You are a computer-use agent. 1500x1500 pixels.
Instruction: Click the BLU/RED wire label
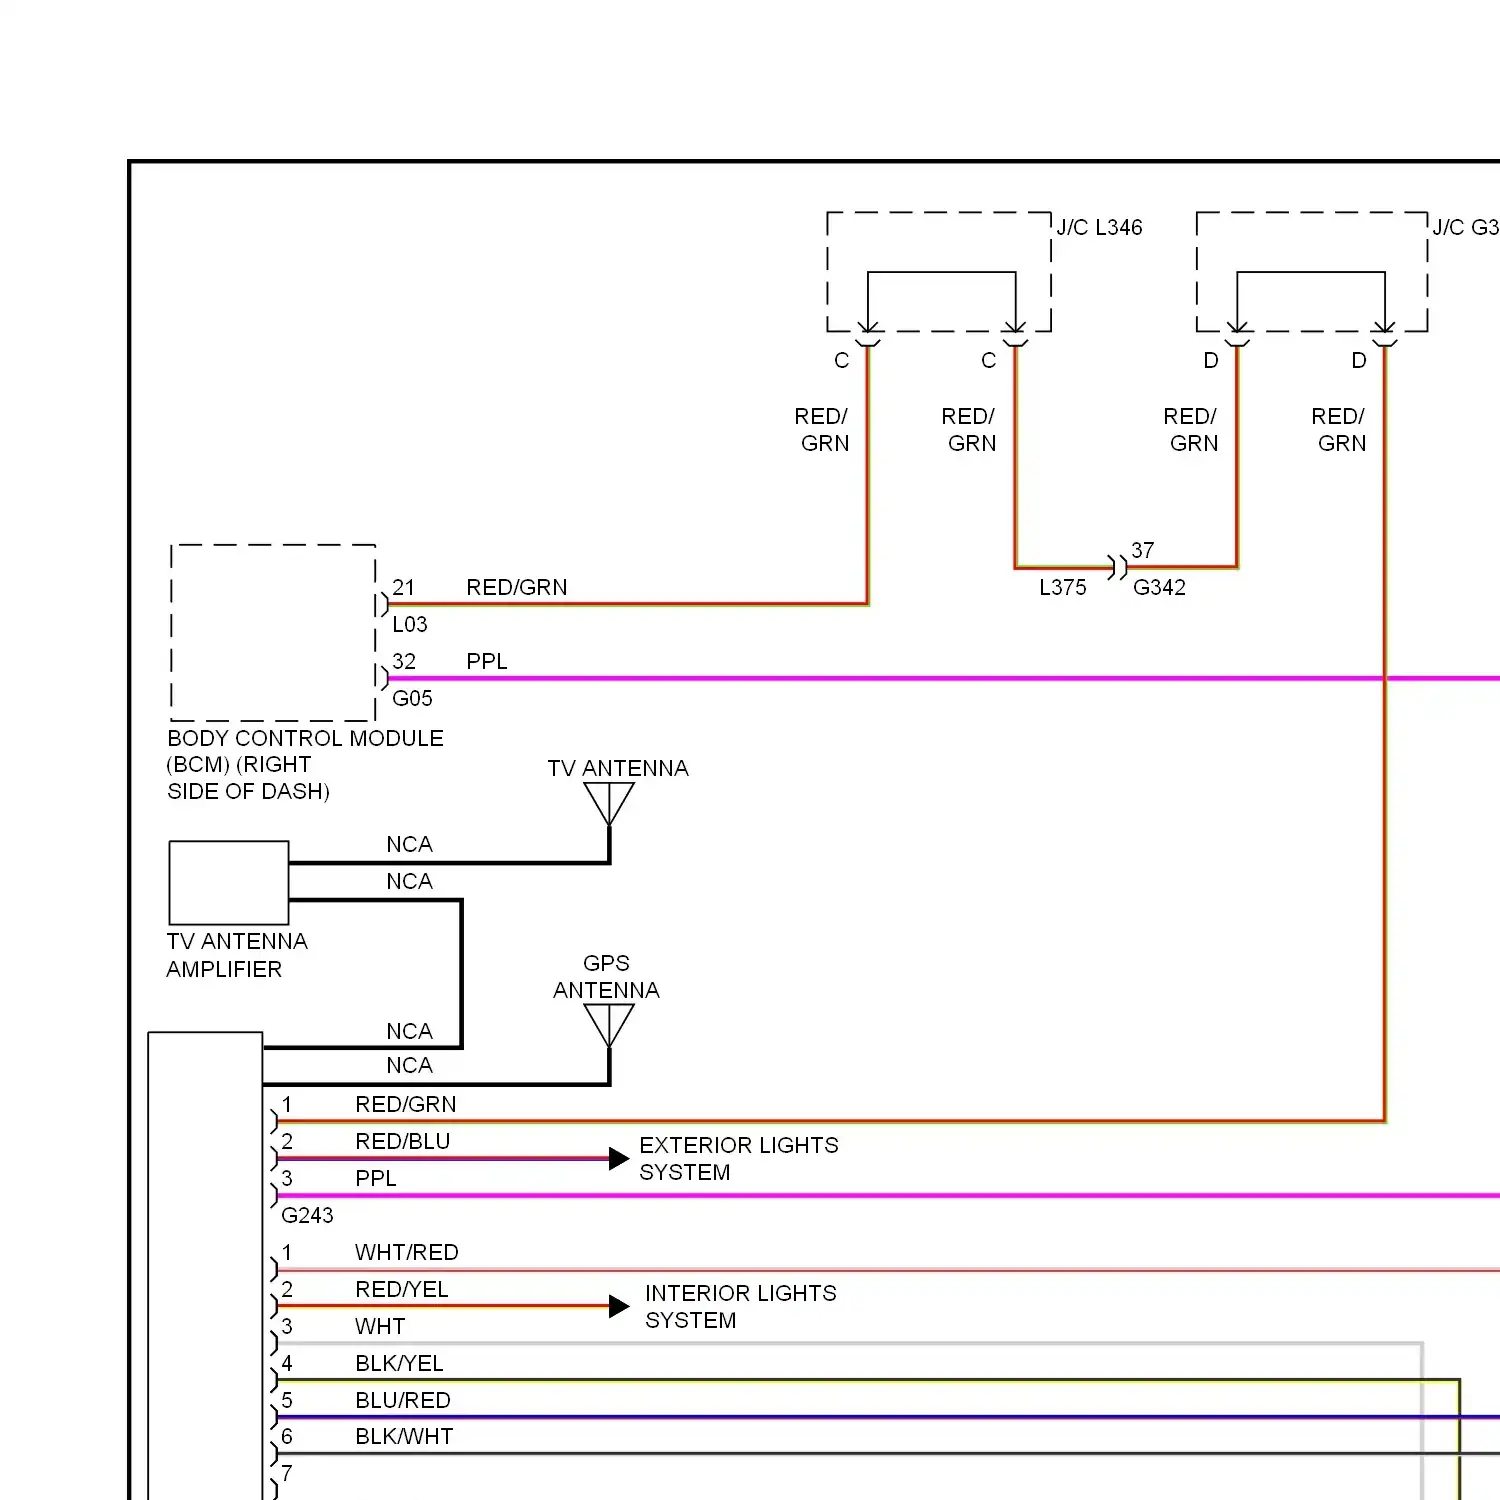coord(403,1401)
